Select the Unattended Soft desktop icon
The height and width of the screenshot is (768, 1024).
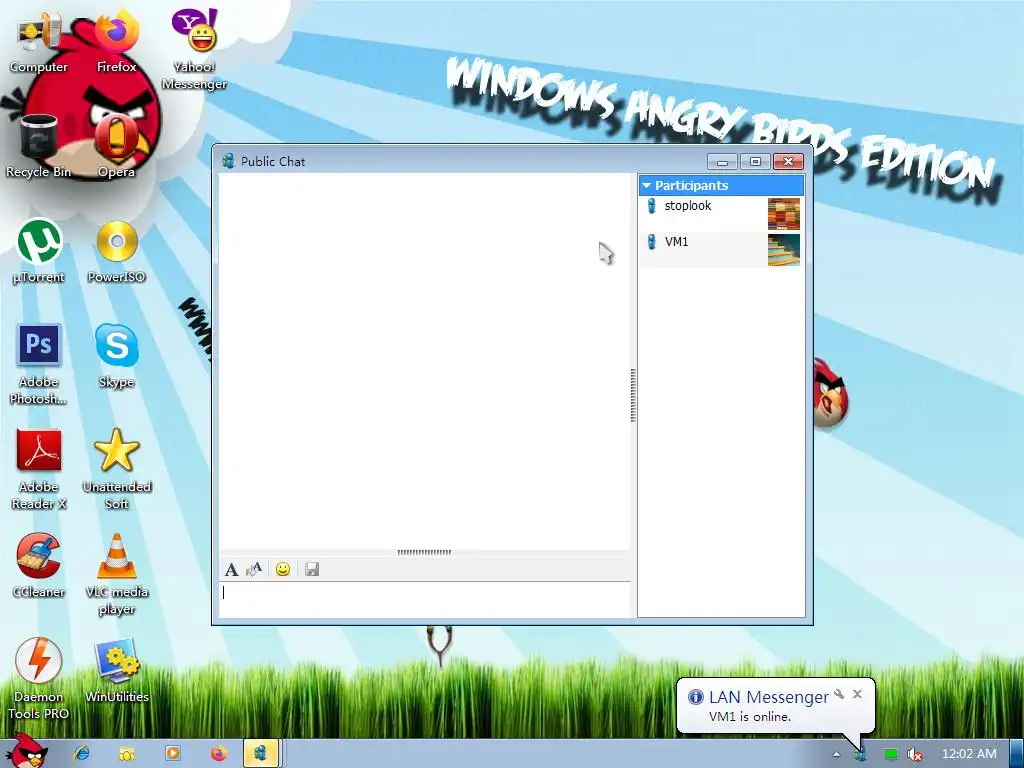[x=116, y=470]
